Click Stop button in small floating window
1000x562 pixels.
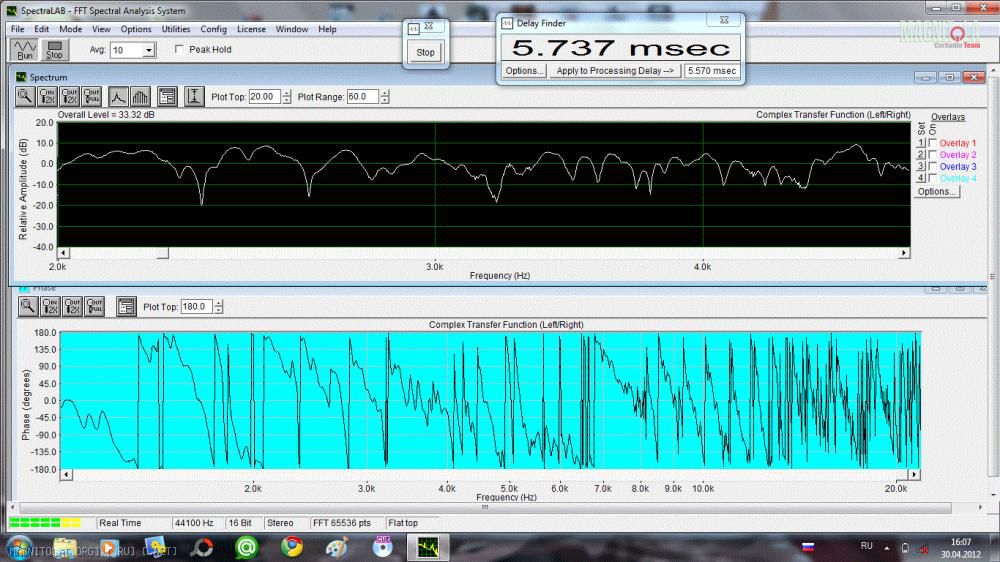pos(425,52)
